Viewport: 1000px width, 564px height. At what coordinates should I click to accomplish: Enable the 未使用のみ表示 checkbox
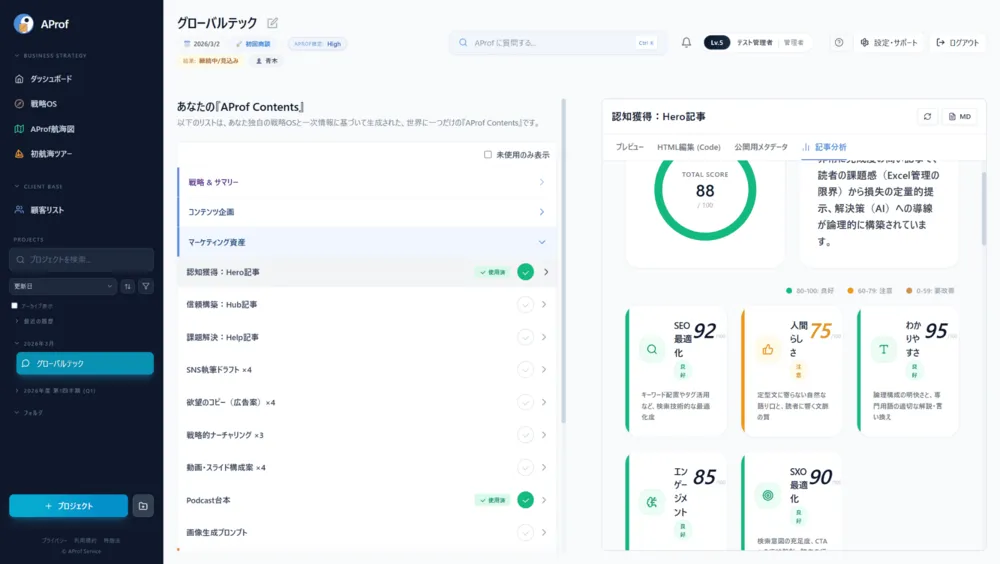pos(488,155)
